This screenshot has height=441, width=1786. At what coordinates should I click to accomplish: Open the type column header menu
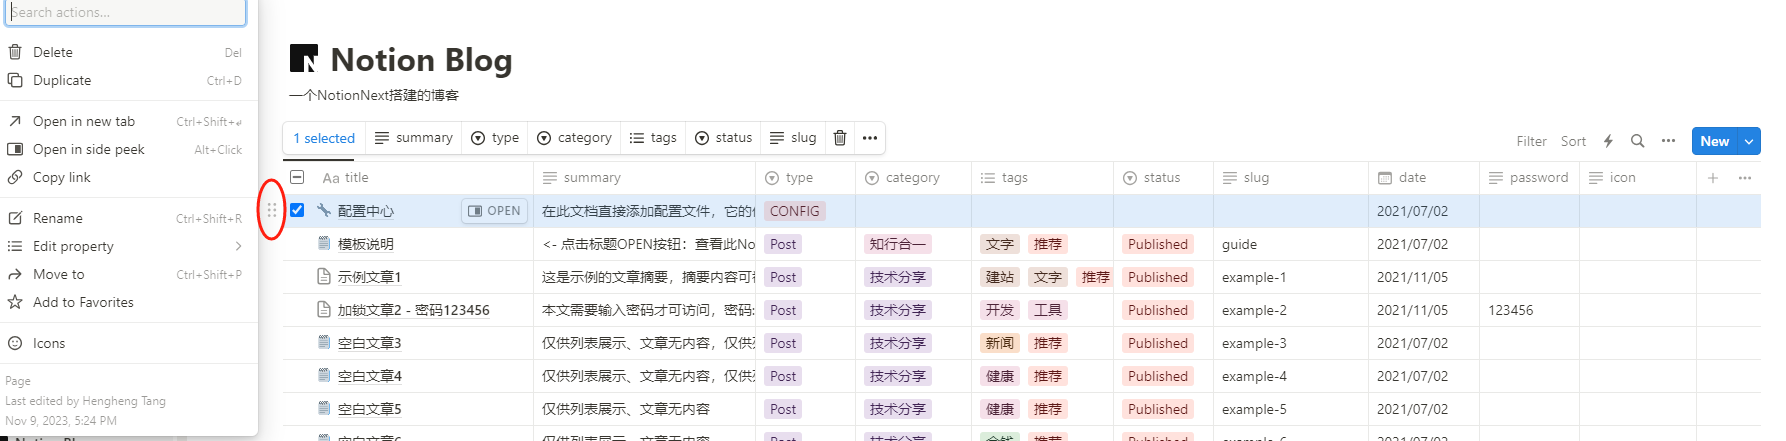pyautogui.click(x=806, y=178)
